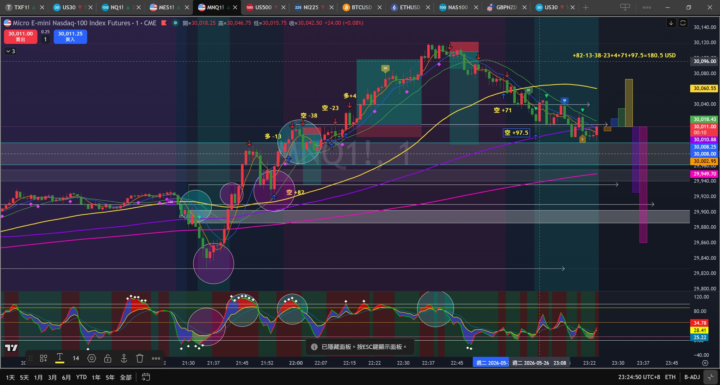Open the go-to-date calendar icon
Image resolution: width=720 pixels, height=385 pixels.
pyautogui.click(x=146, y=377)
